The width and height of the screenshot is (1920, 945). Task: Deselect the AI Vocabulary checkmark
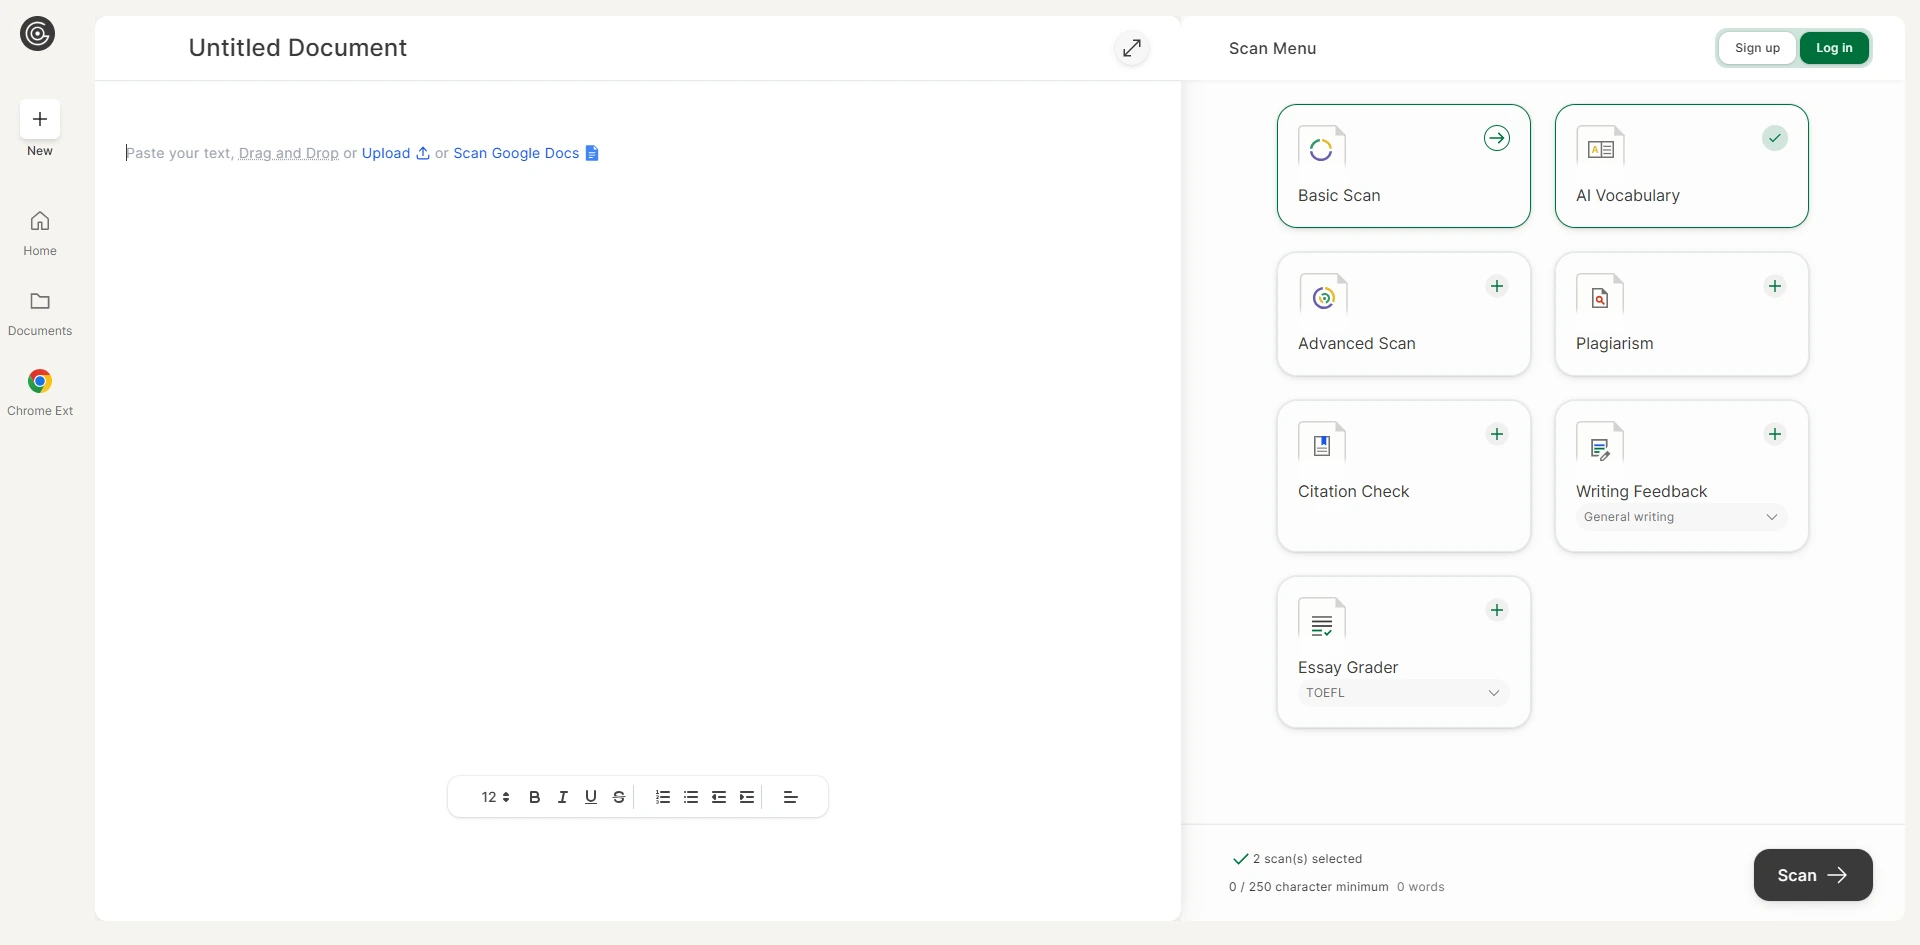tap(1775, 138)
